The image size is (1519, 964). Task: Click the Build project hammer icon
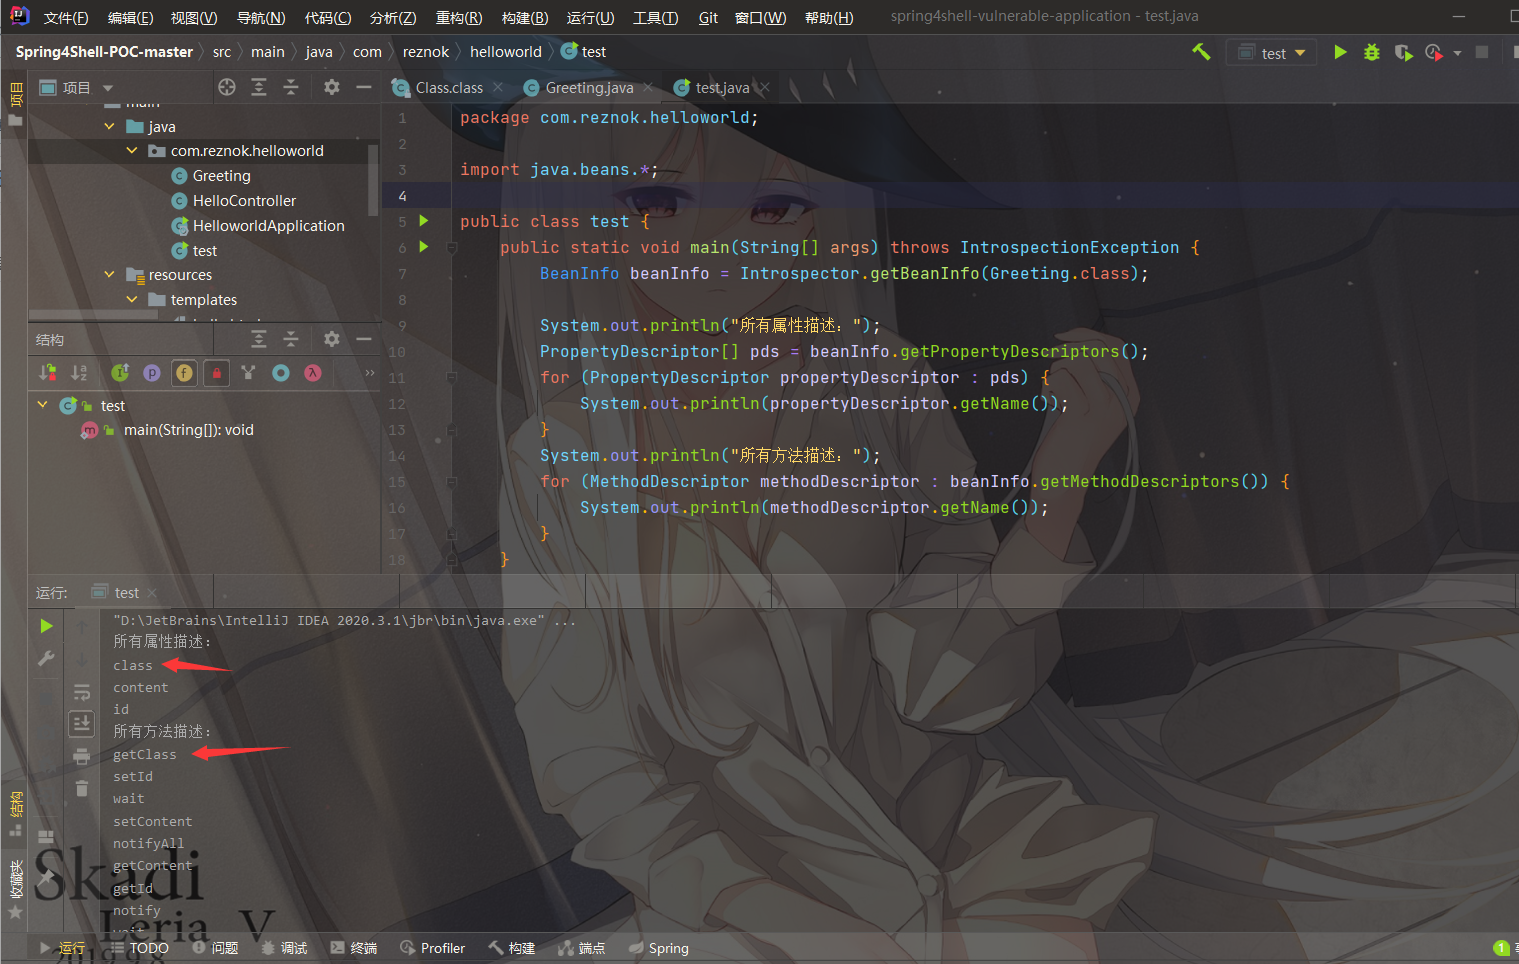(x=1201, y=52)
